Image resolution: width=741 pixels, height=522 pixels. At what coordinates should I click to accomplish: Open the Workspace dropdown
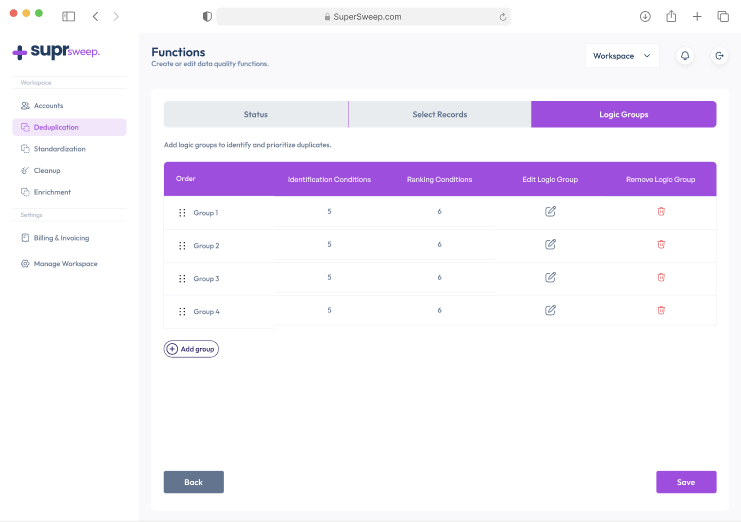click(621, 56)
